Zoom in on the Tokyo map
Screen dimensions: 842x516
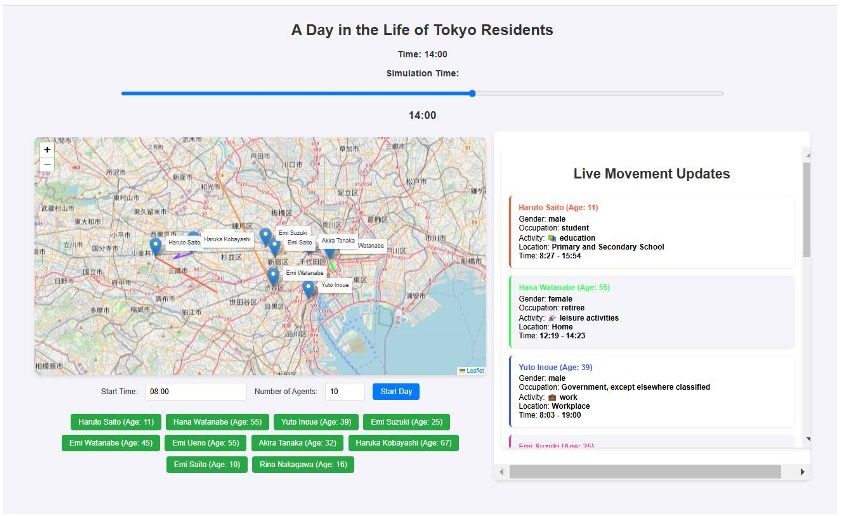click(47, 150)
